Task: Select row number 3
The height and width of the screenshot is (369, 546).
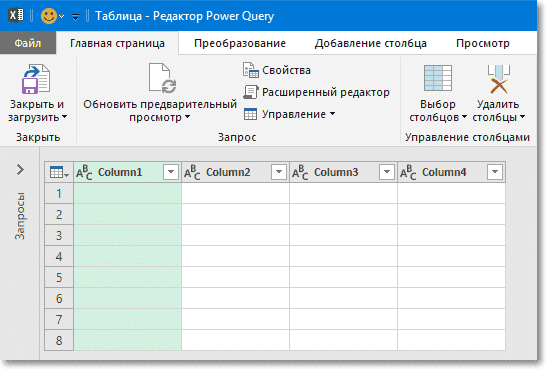Action: point(59,235)
